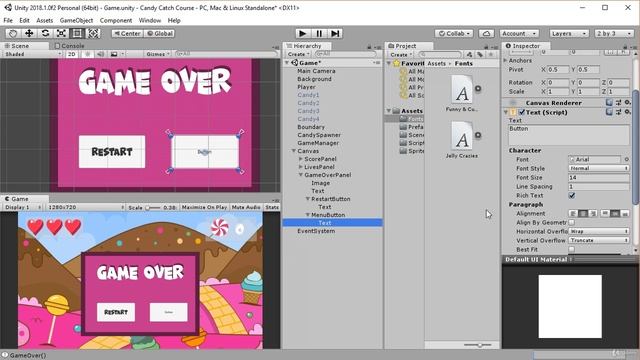Open the Gizmos dropdown
The height and width of the screenshot is (360, 640).
tap(158, 54)
